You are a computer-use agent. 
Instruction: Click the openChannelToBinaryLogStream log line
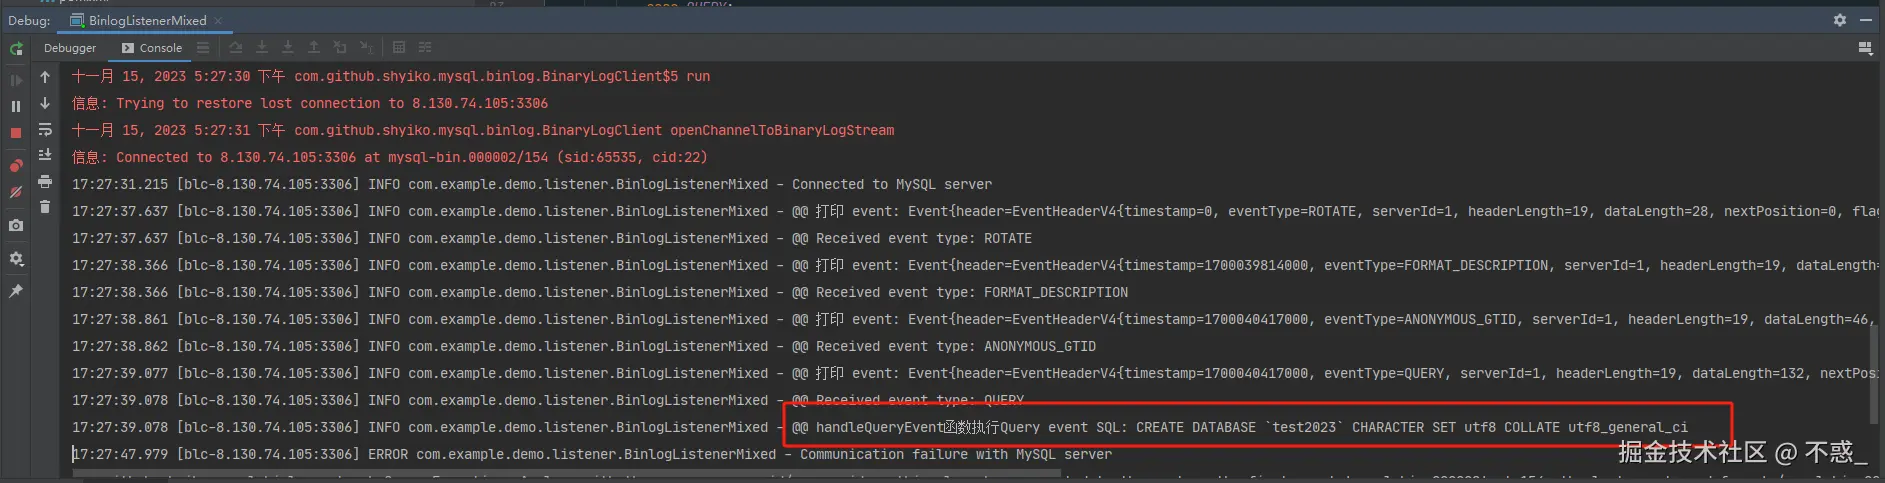point(483,130)
